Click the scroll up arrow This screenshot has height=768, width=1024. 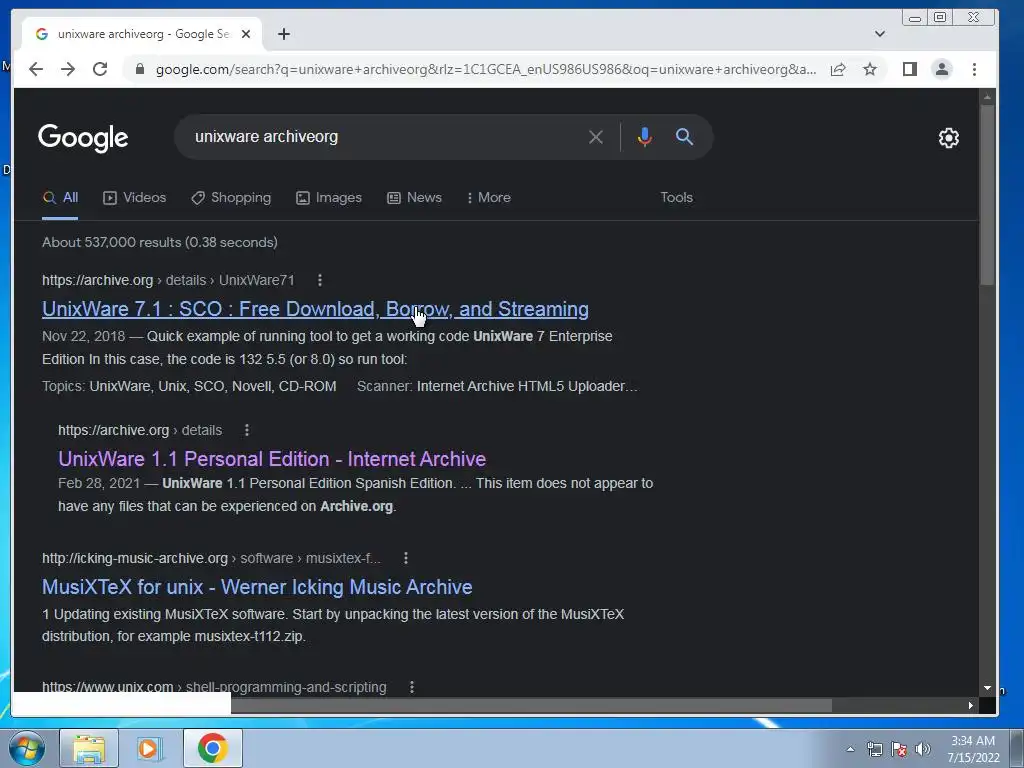pos(987,97)
